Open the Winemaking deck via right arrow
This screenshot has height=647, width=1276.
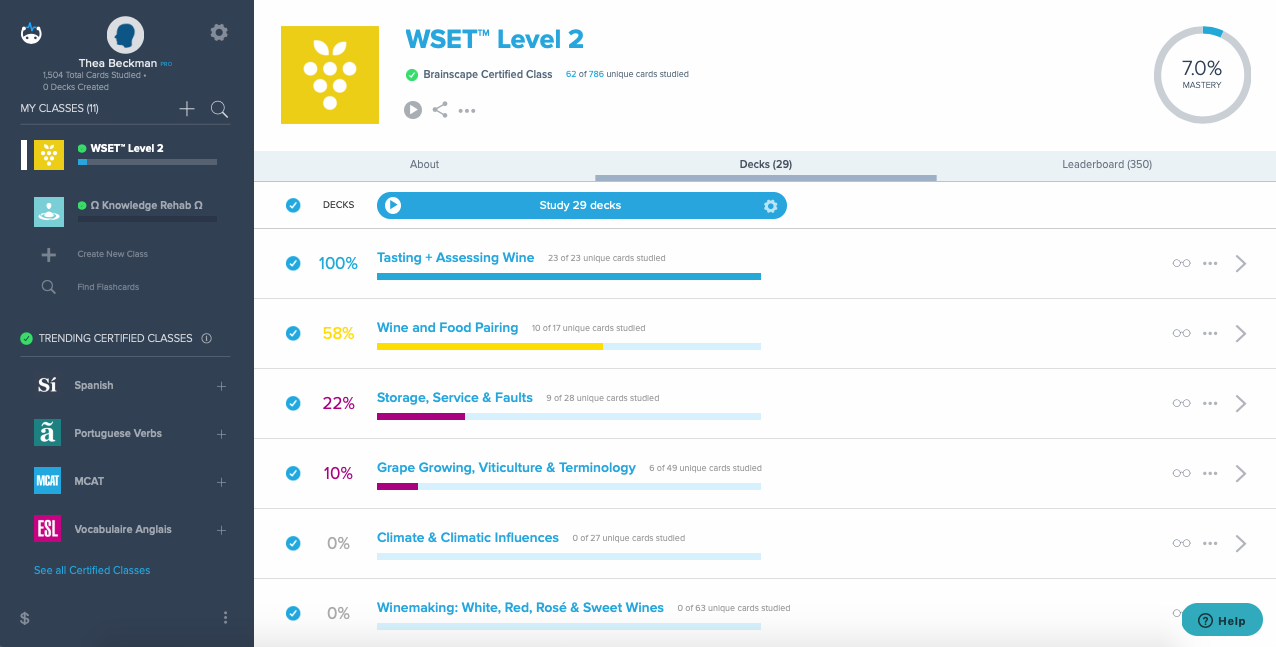point(1241,613)
